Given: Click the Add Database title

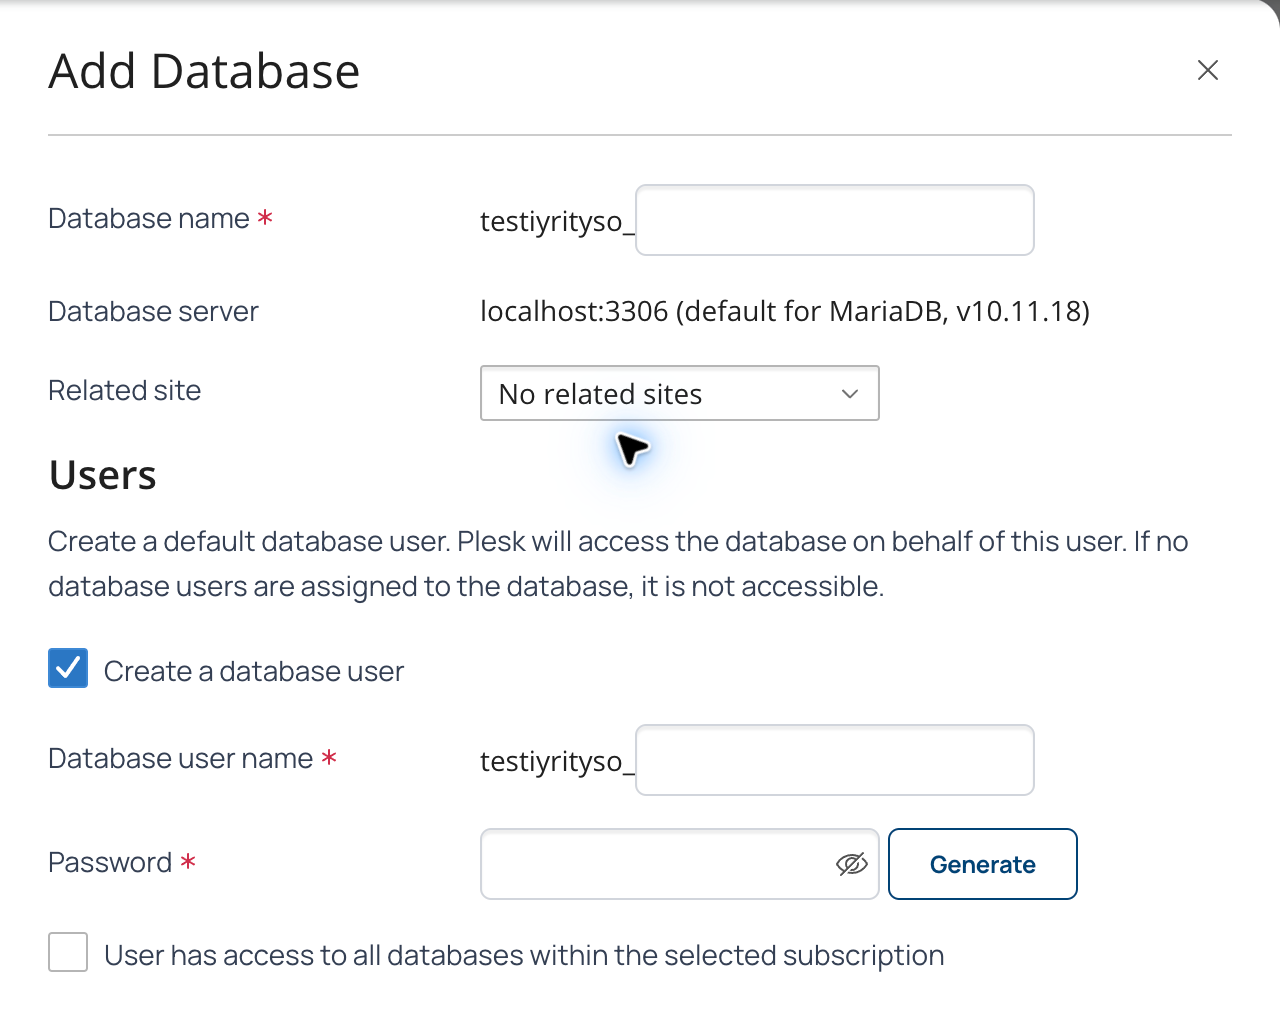Looking at the screenshot, I should (x=204, y=71).
